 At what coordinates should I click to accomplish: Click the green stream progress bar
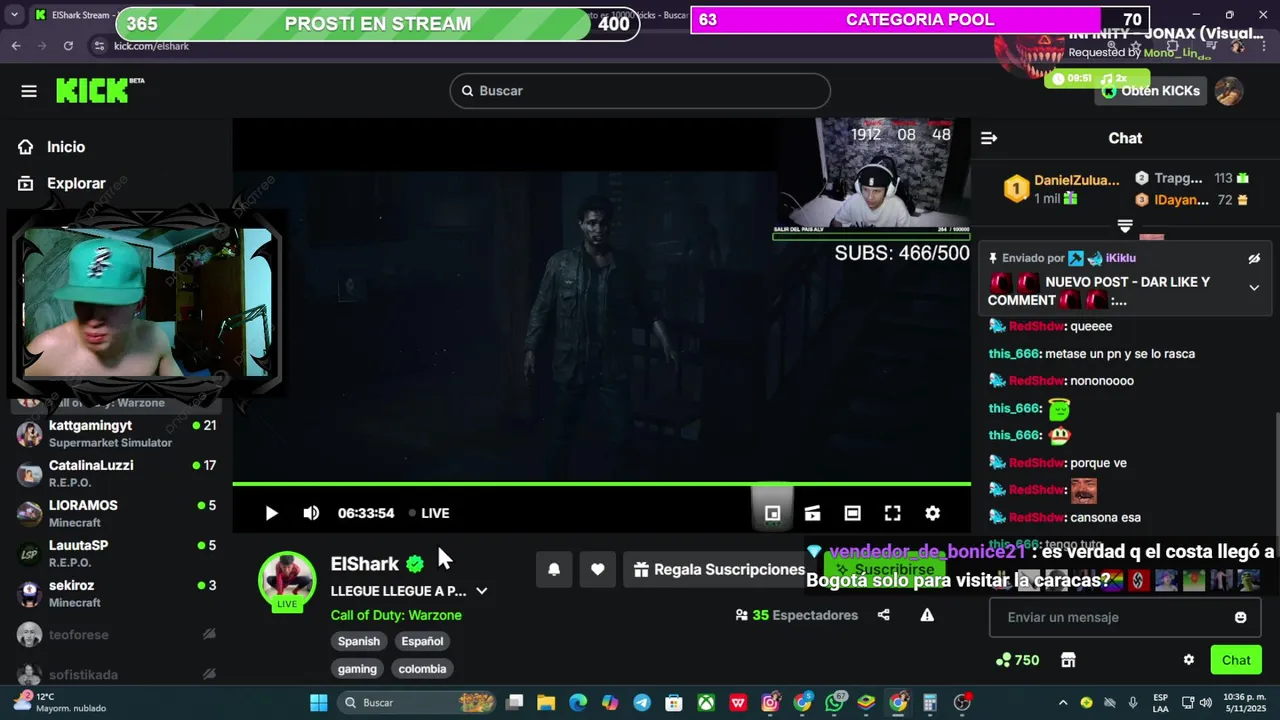coord(601,484)
